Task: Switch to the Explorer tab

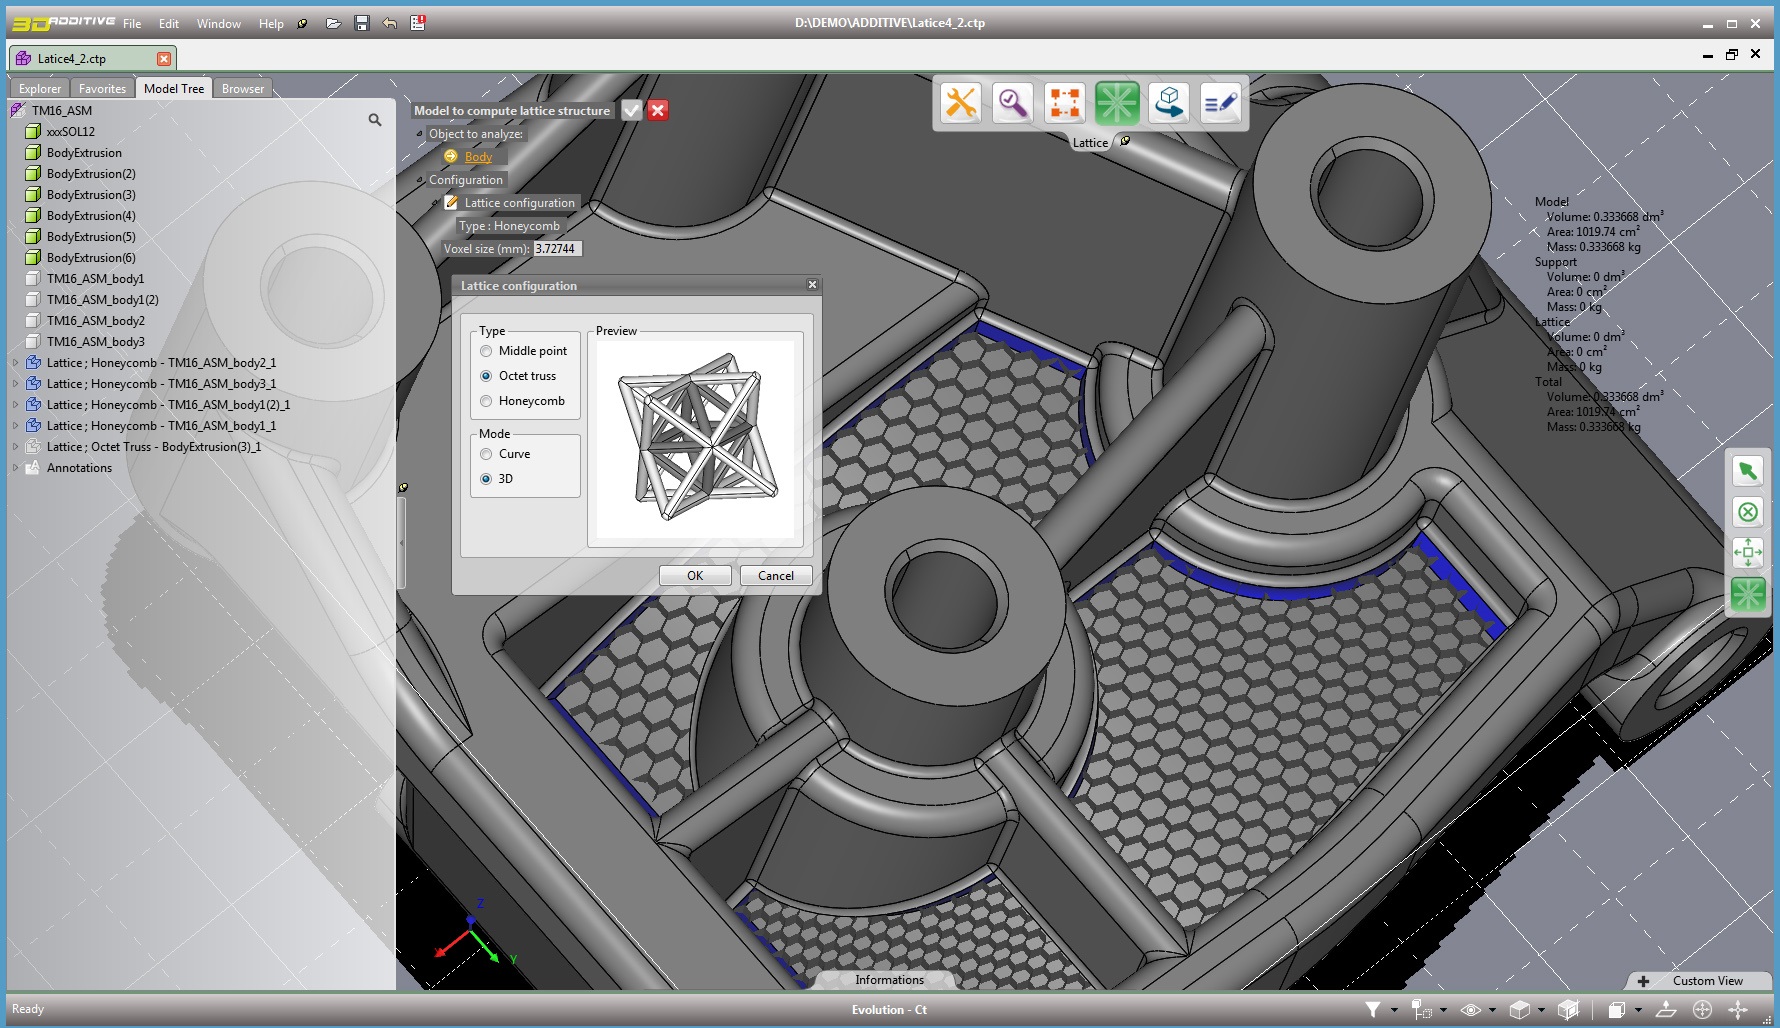Action: (40, 89)
